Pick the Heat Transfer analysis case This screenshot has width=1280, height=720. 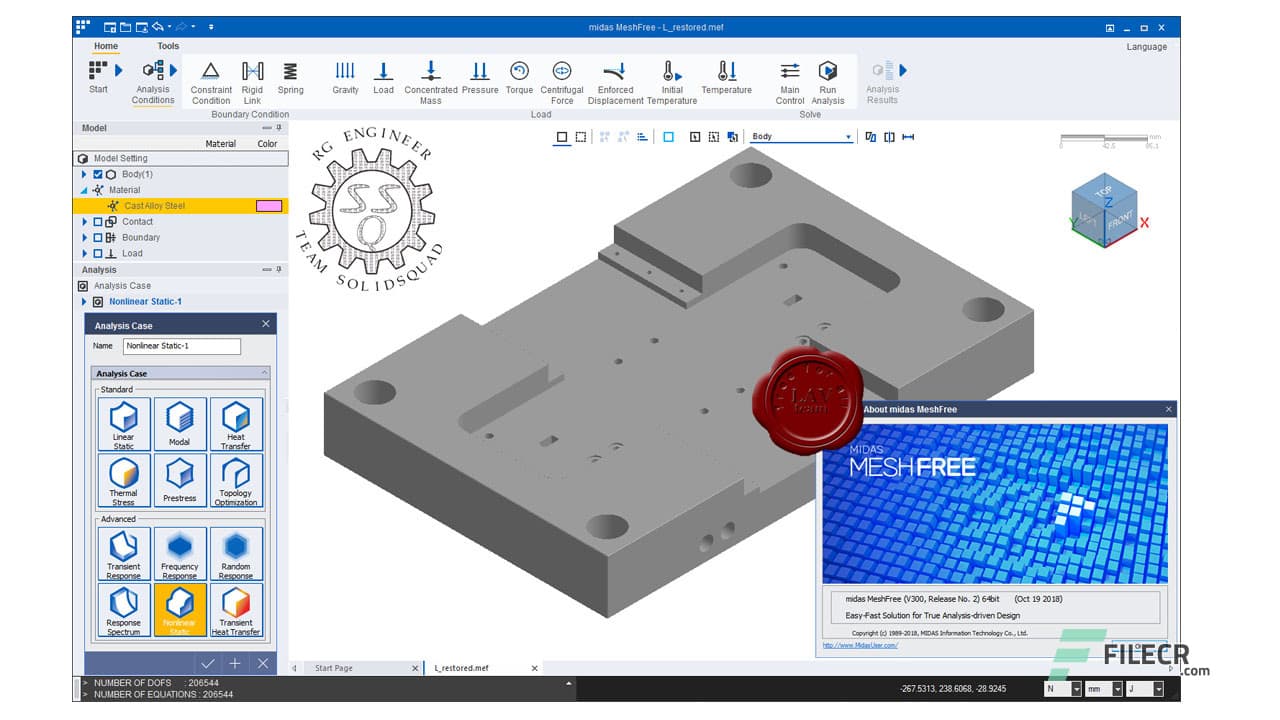(x=237, y=420)
